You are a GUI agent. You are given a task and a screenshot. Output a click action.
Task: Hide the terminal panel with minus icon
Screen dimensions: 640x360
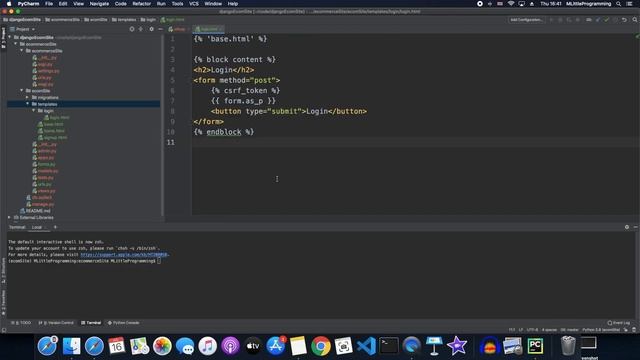pos(636,227)
